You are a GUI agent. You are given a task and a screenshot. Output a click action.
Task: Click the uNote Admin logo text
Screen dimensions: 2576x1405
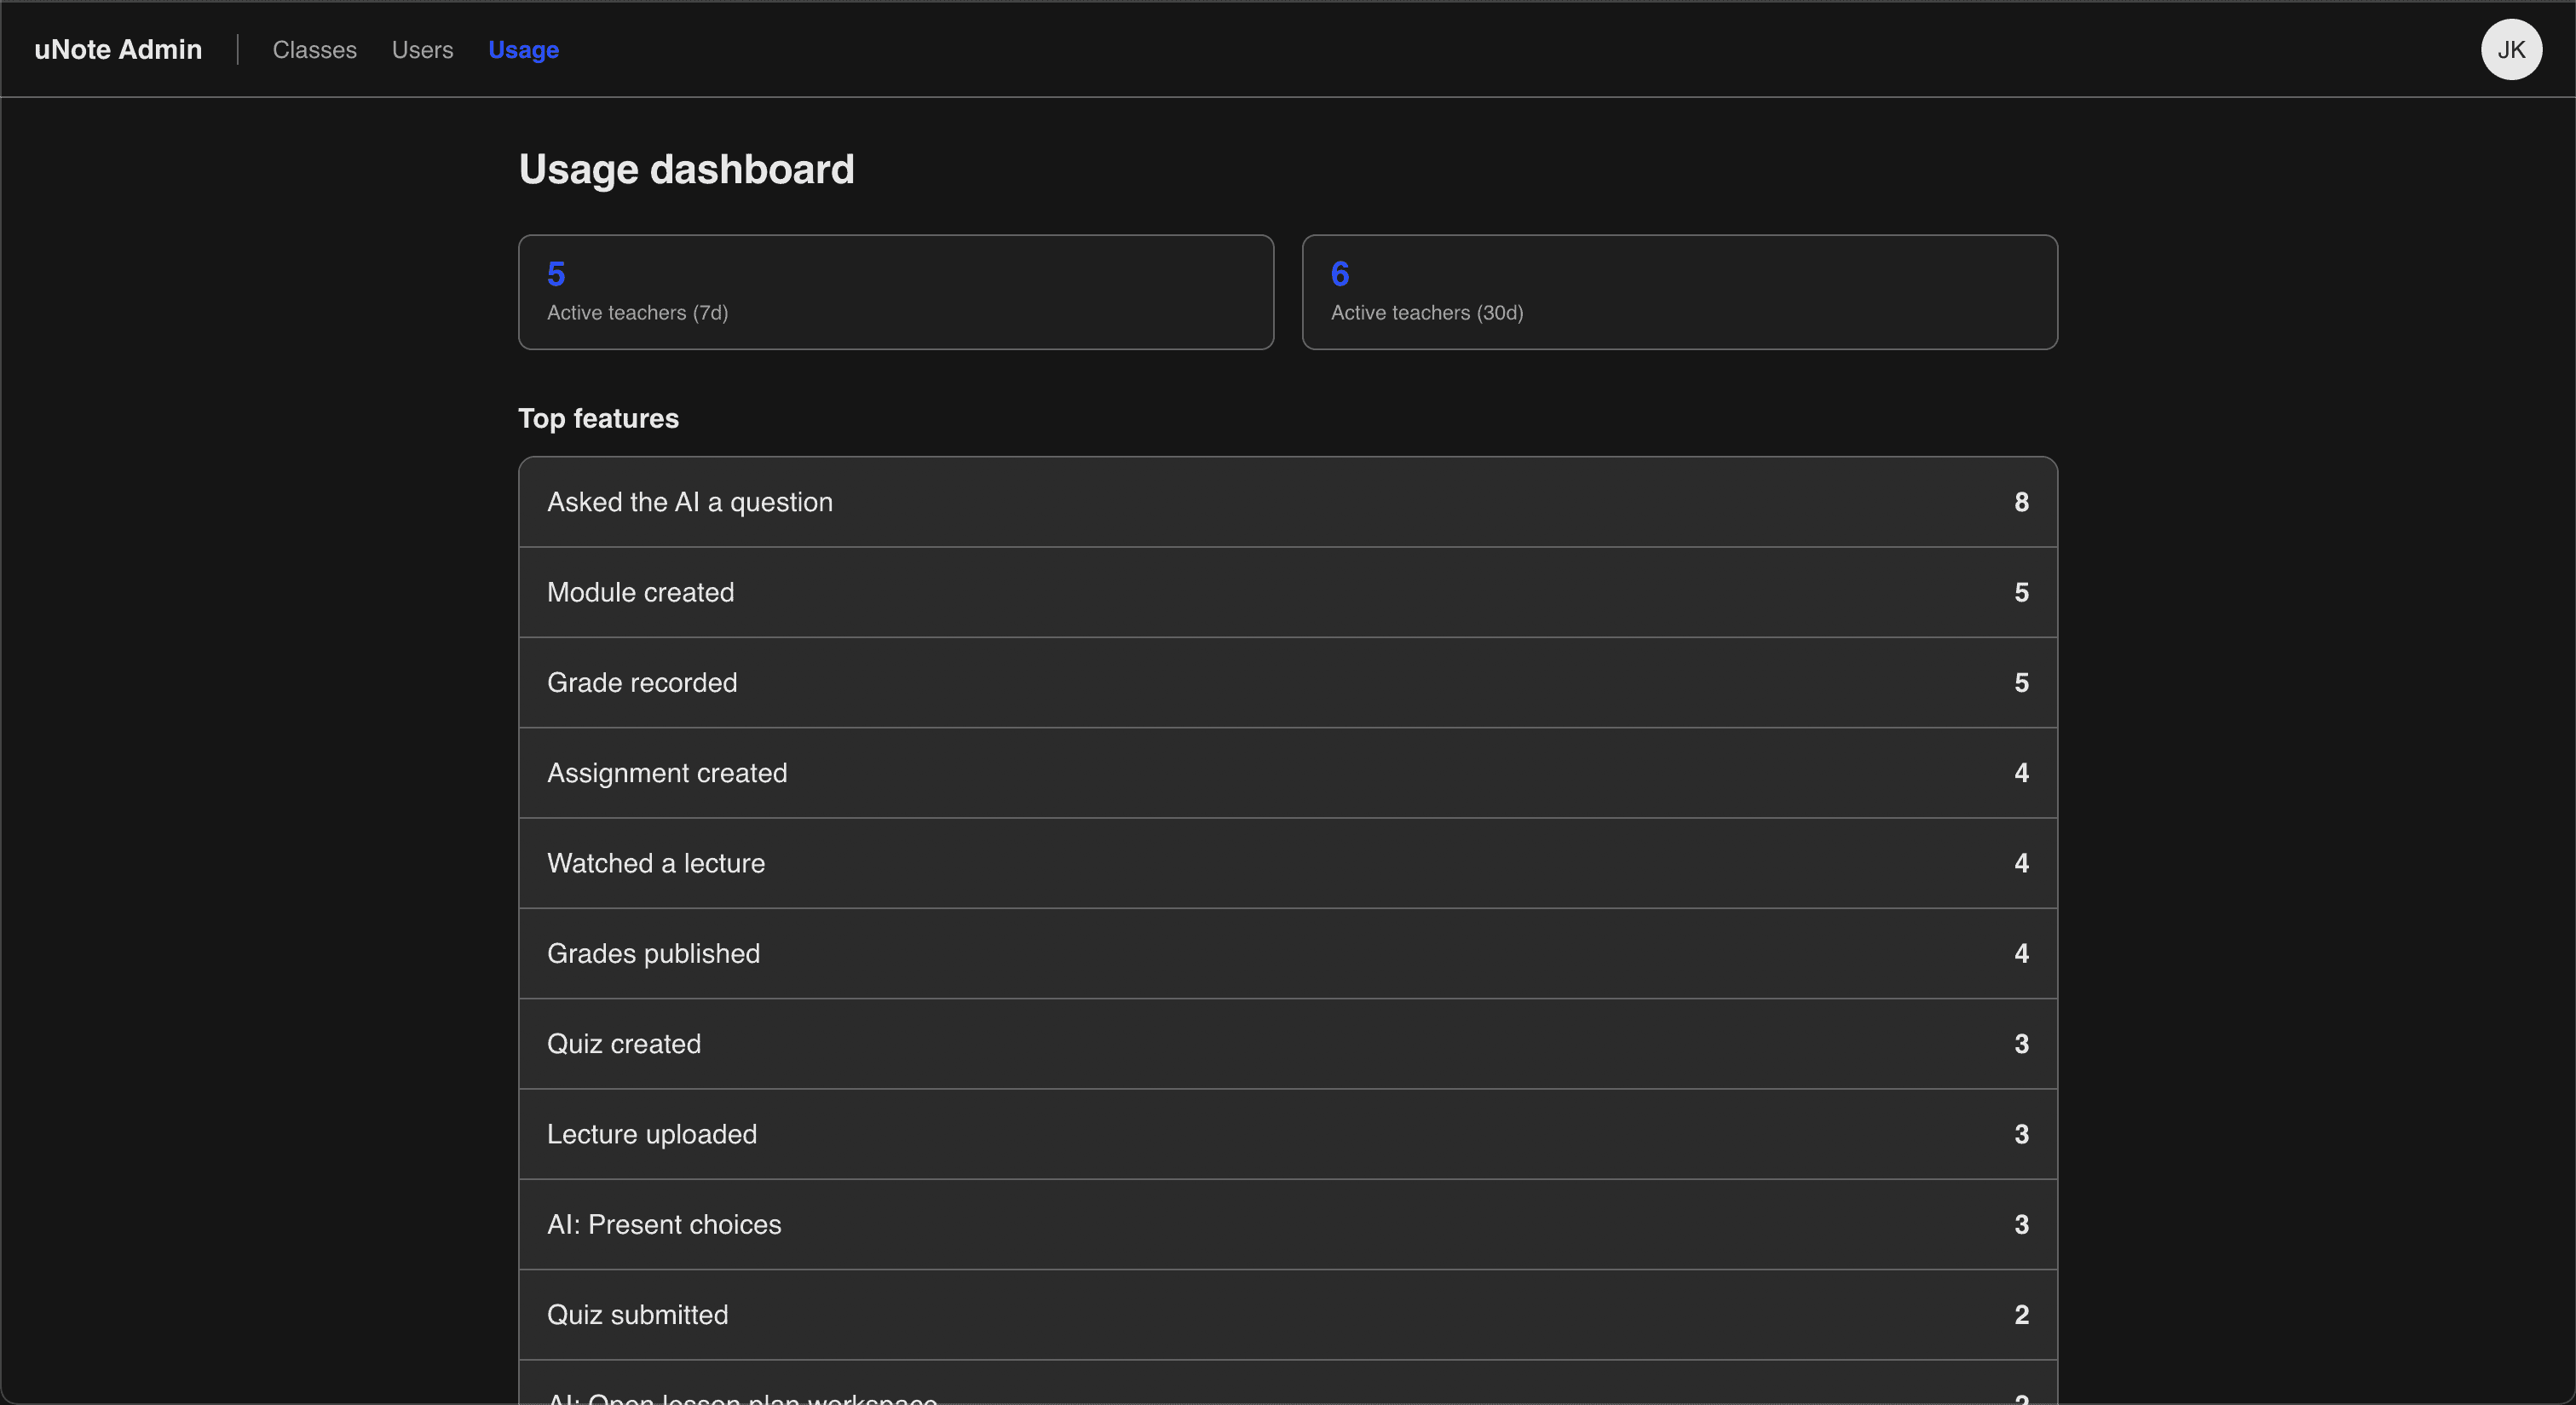[x=118, y=49]
